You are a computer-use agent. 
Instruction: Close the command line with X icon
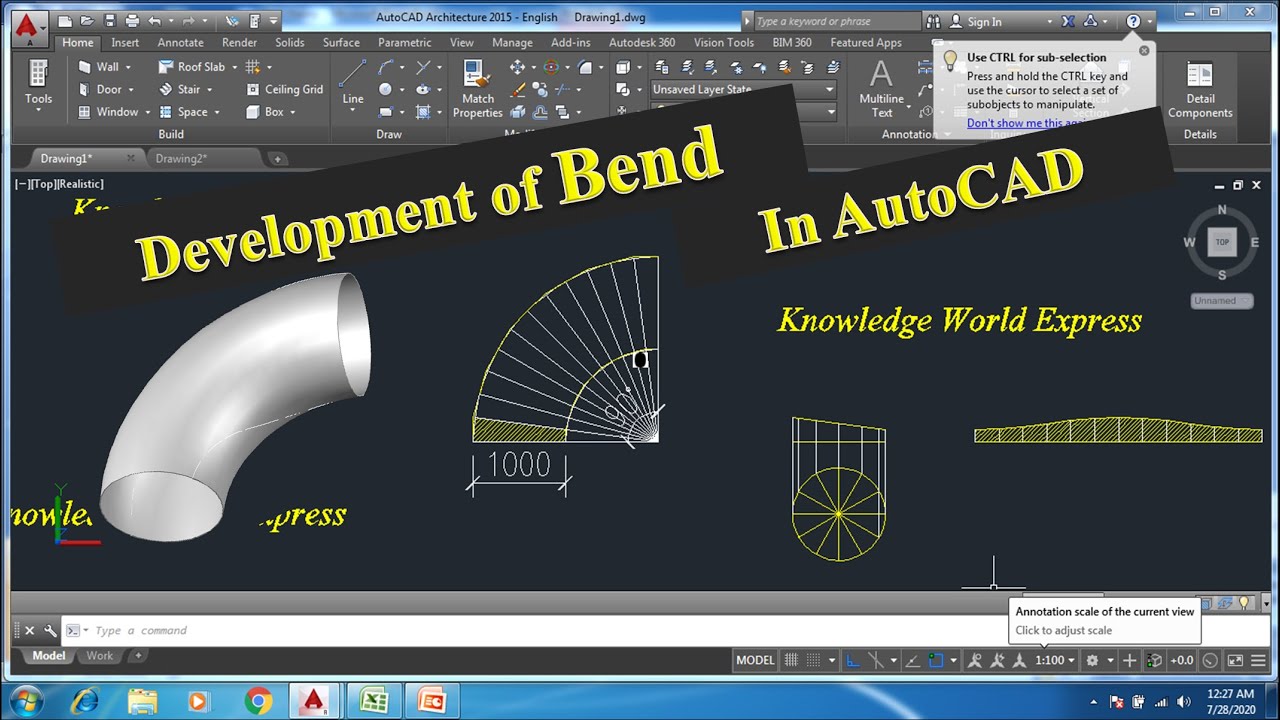[x=29, y=631]
